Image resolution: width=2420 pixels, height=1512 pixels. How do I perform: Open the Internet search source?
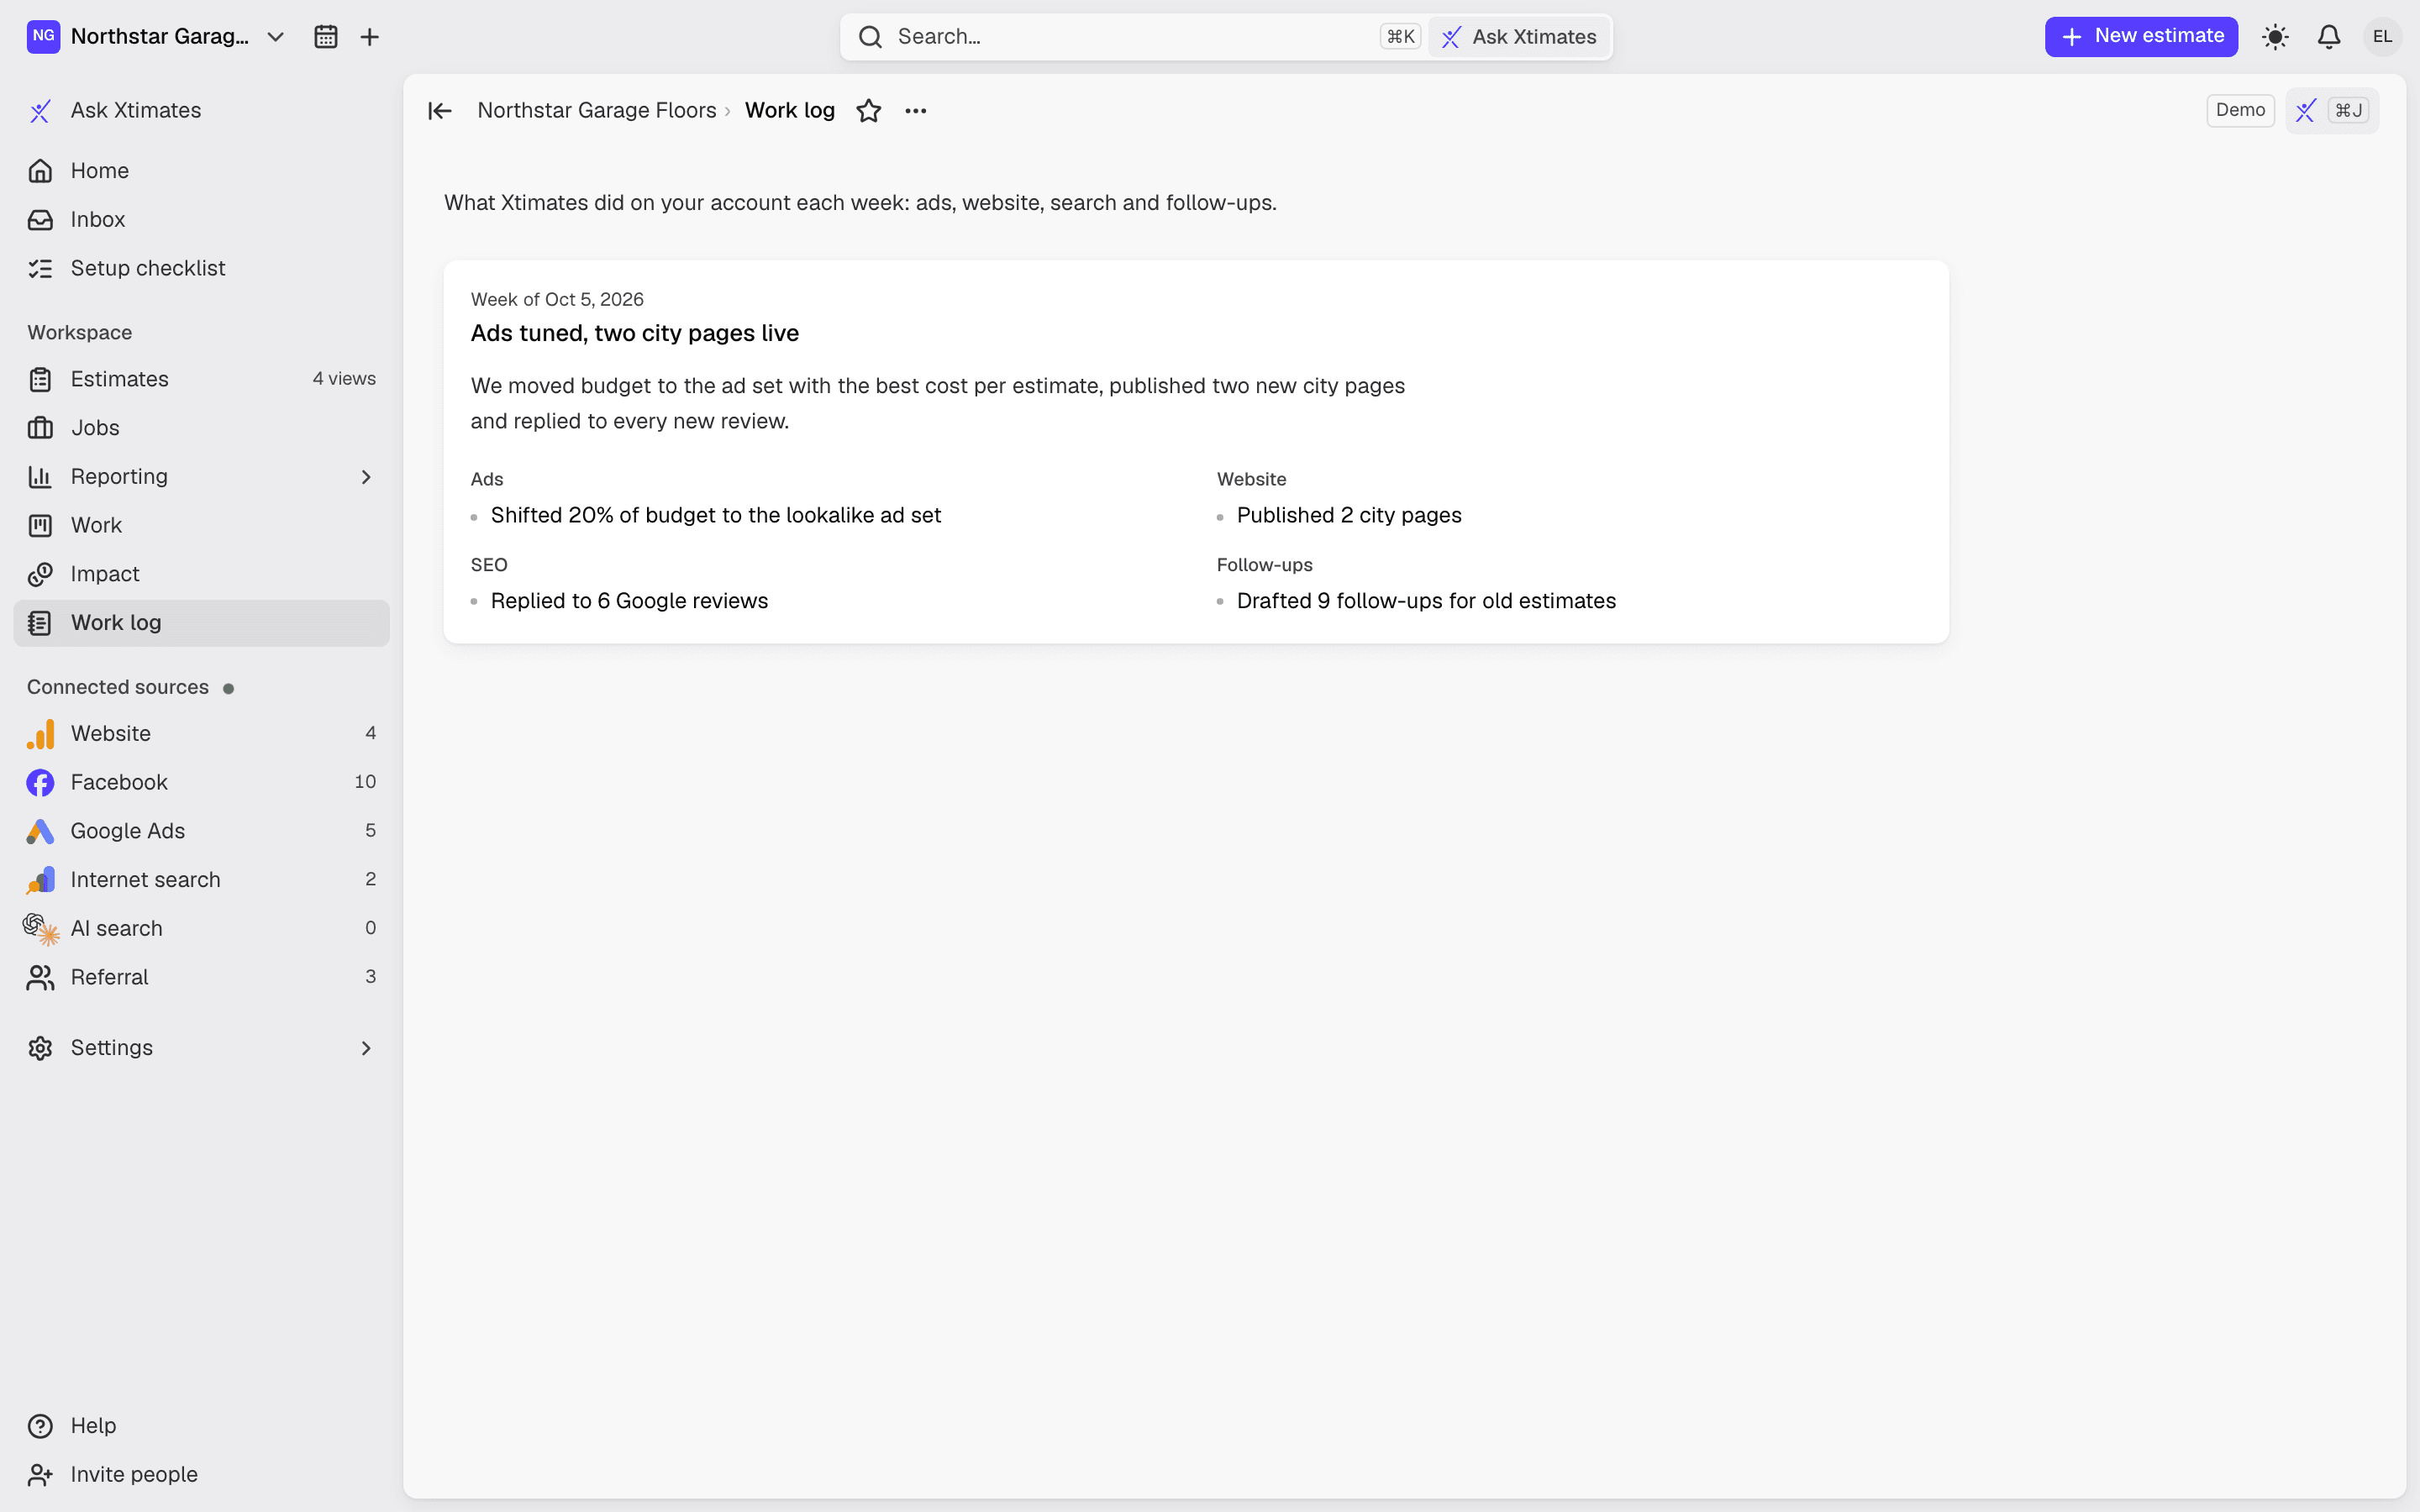coord(201,880)
